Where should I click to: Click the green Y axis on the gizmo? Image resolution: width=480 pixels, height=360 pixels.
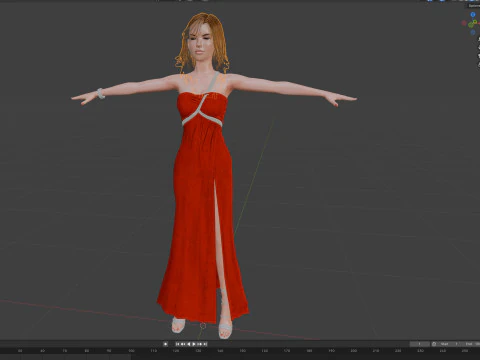point(475,22)
